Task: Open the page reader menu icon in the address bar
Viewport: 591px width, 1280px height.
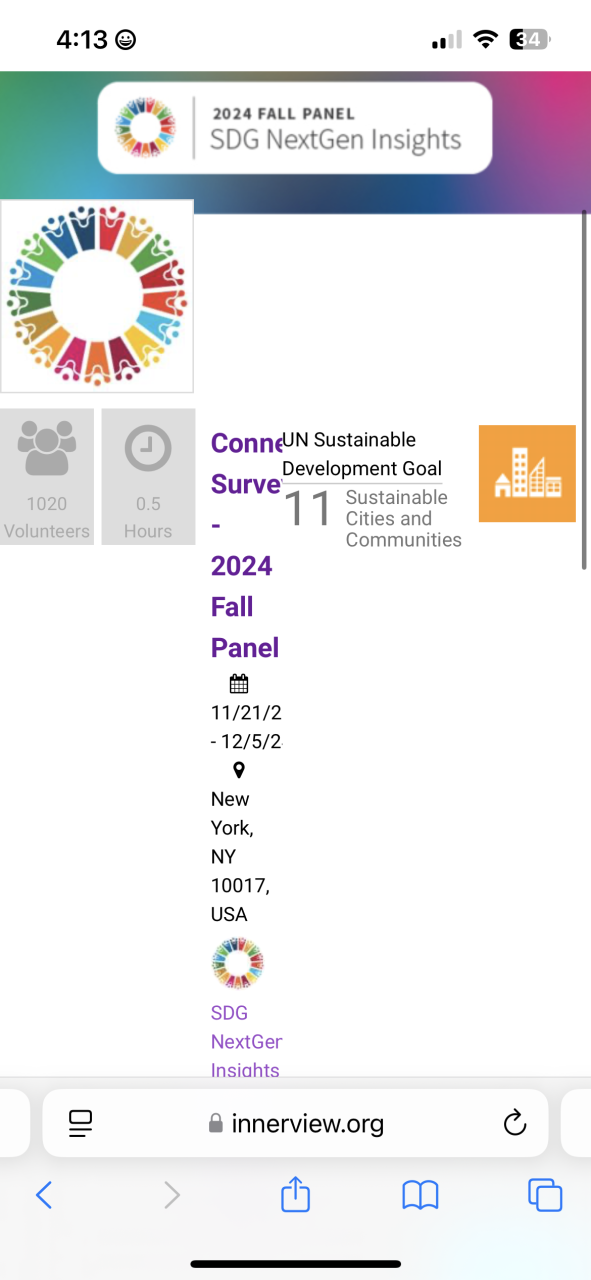Action: [81, 1123]
